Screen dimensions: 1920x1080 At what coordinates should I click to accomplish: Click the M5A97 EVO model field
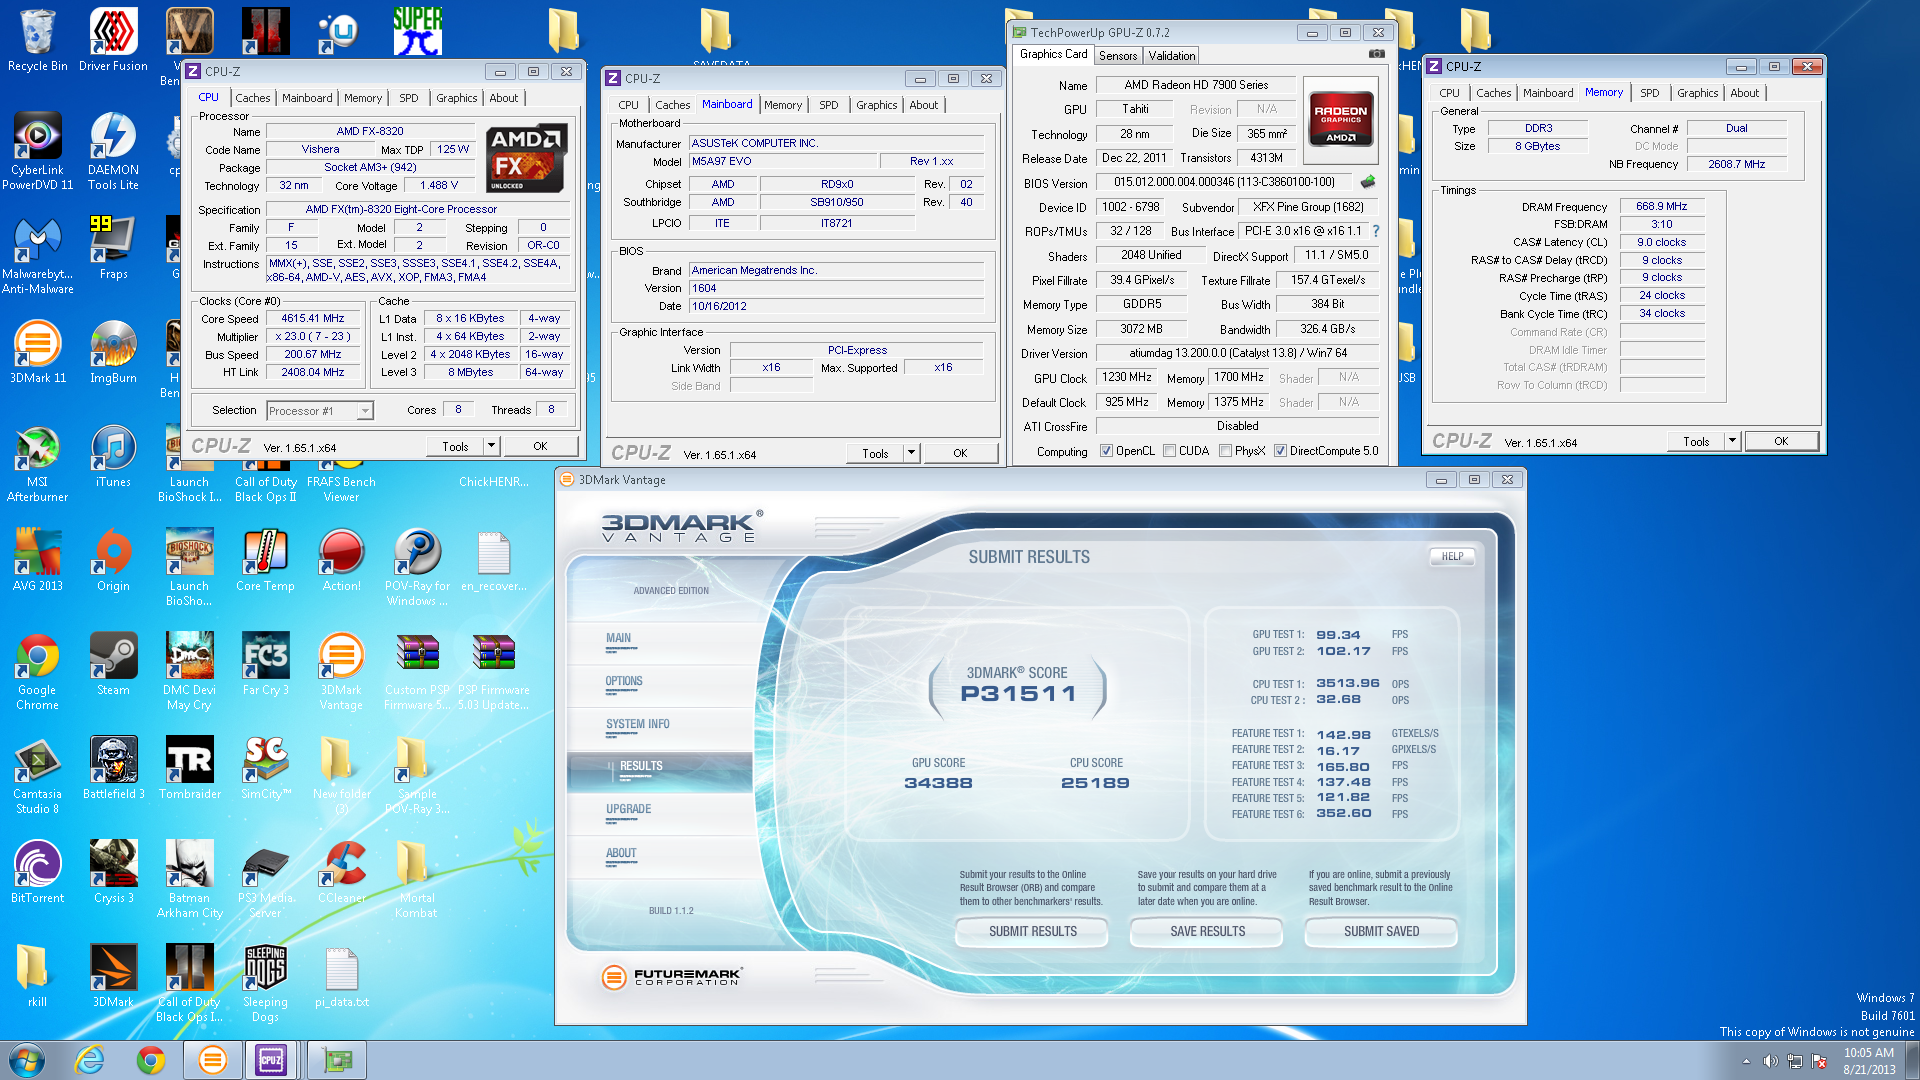pyautogui.click(x=783, y=162)
